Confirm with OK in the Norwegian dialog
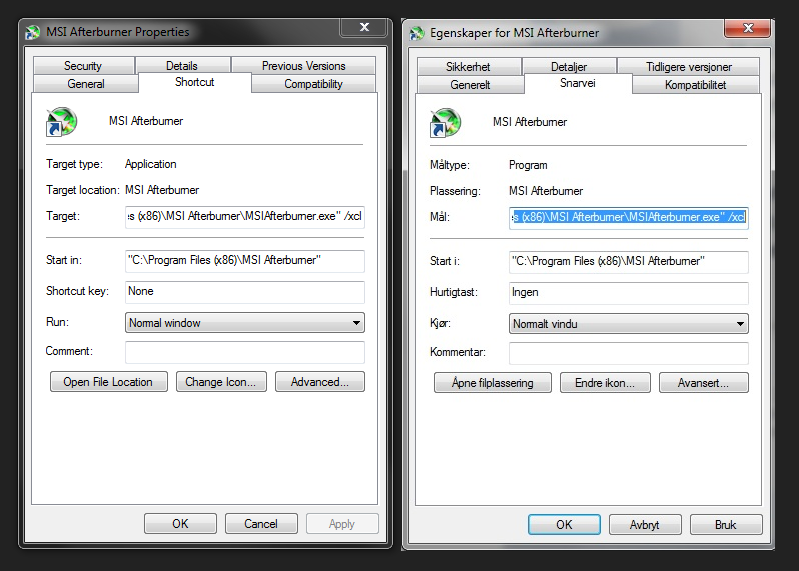Viewport: 799px width, 571px height. point(564,525)
